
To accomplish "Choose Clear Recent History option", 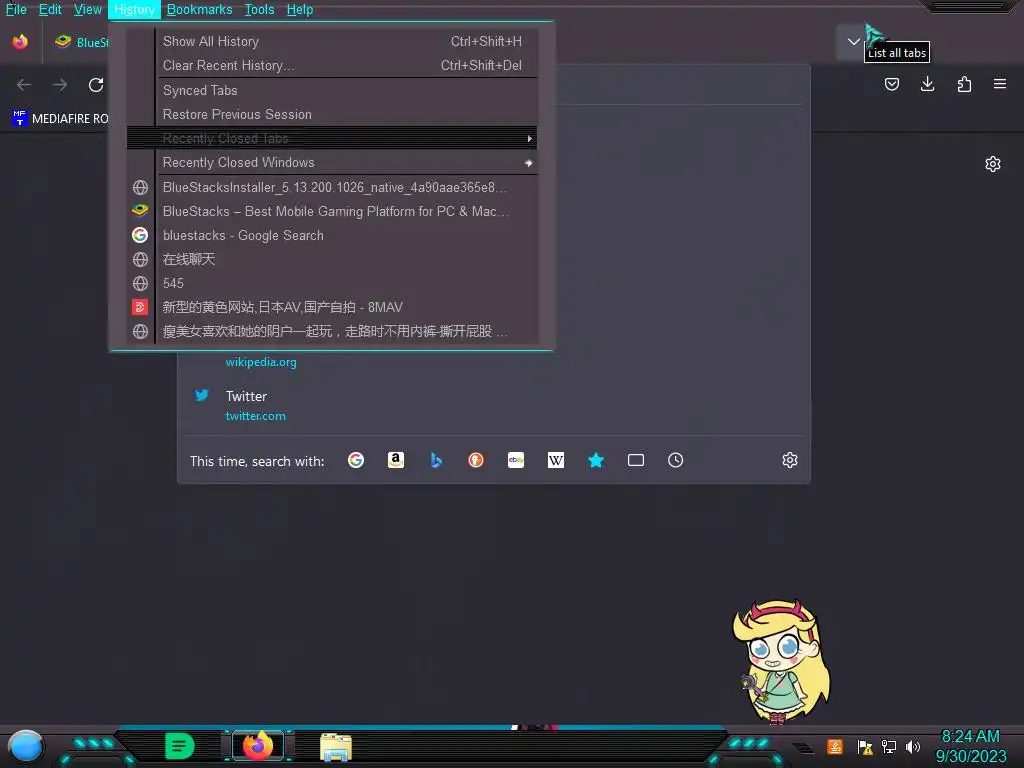I will pos(332,65).
